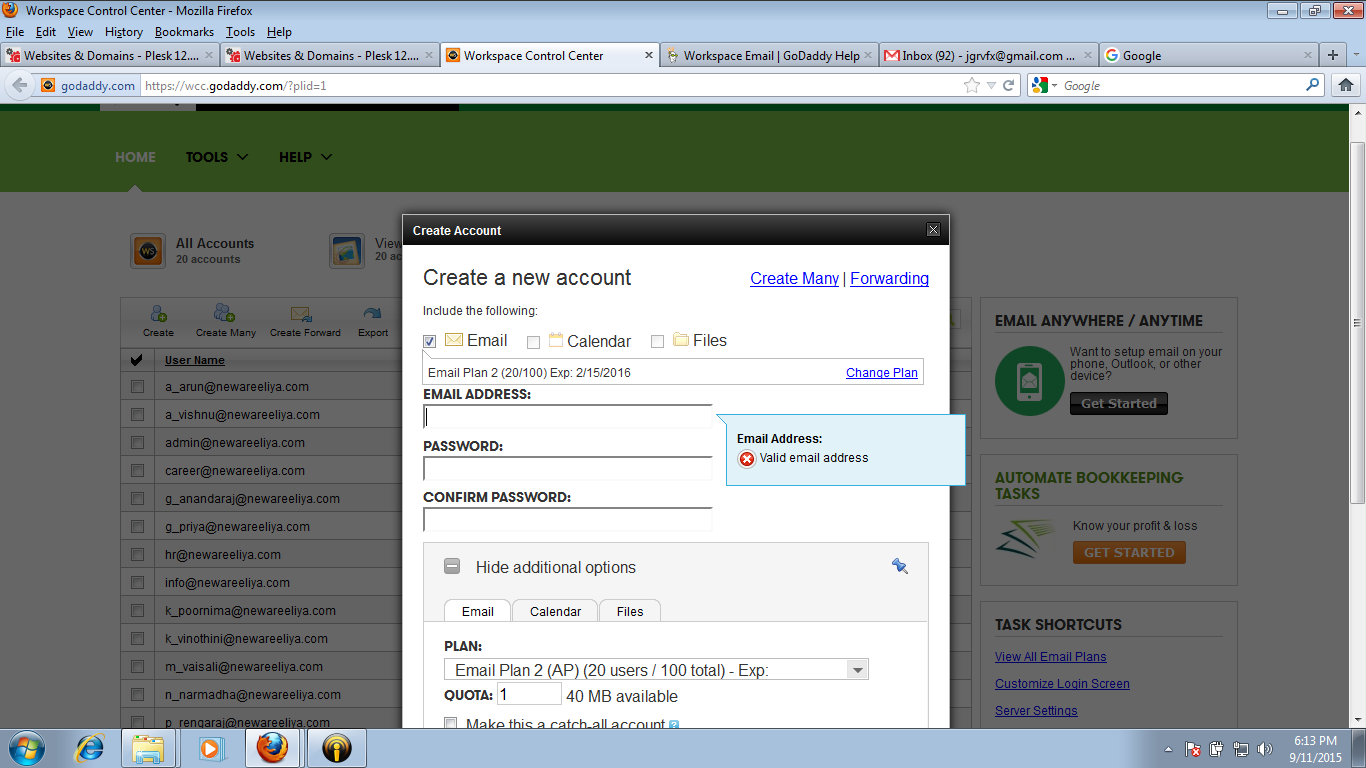Click the green phone email setup icon
This screenshot has height=768, width=1366.
1030,381
